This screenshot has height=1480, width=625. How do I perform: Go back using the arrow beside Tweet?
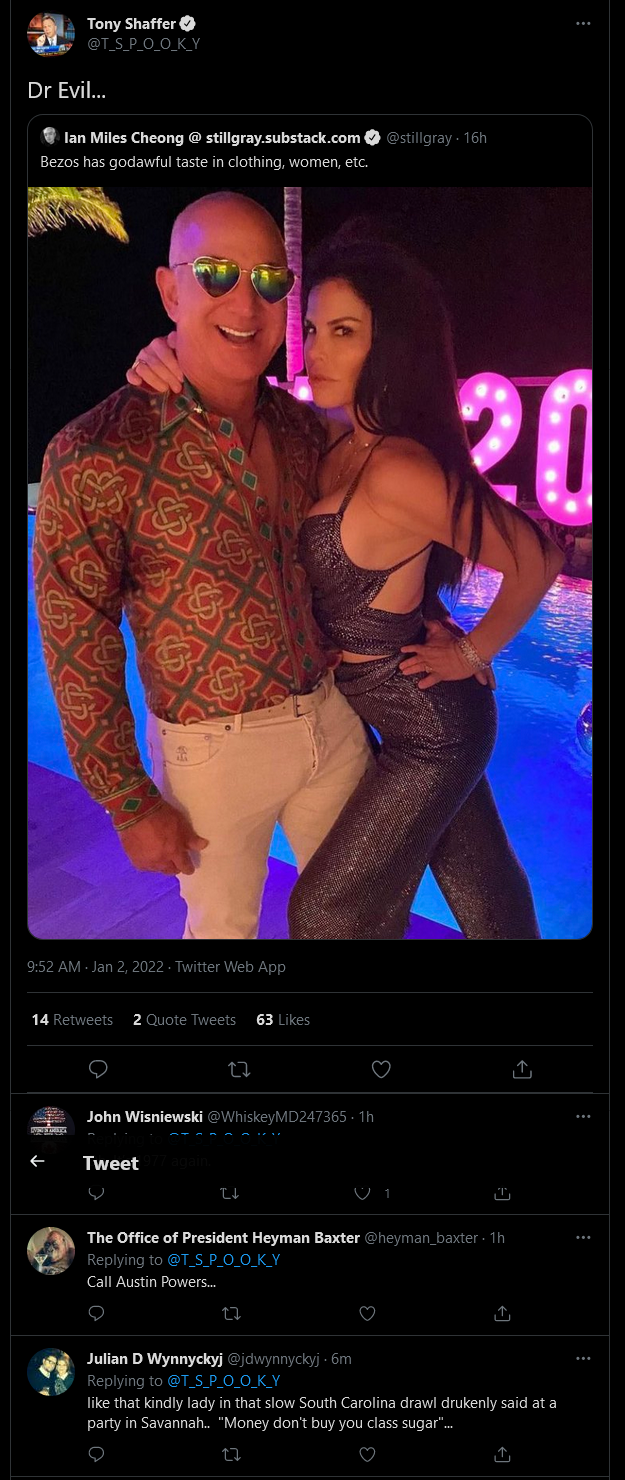pos(37,1161)
